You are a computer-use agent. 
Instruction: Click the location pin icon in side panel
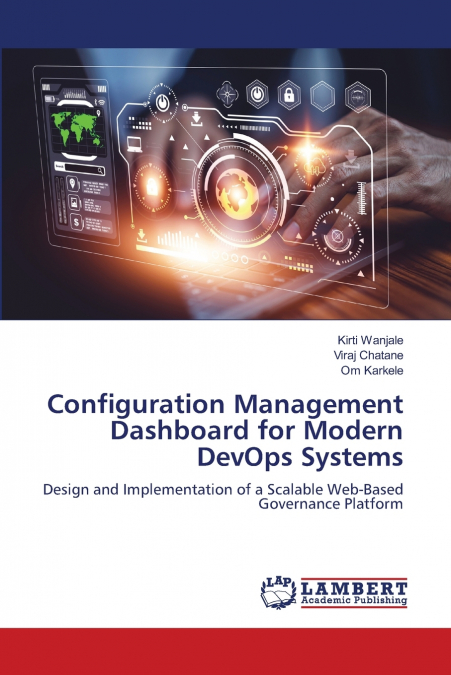click(73, 184)
